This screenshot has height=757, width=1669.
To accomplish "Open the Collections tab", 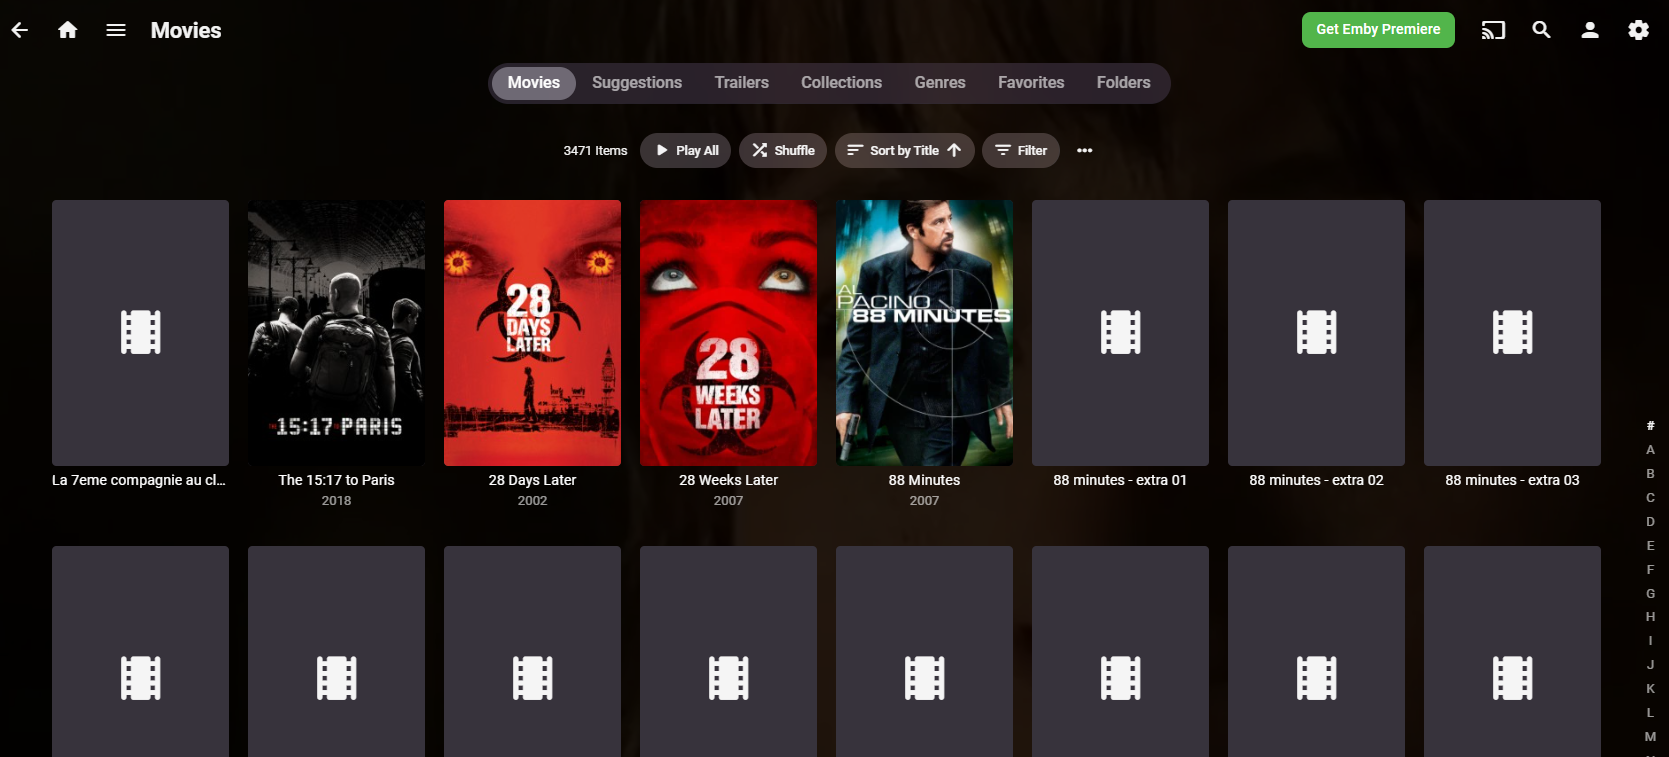I will click(x=842, y=83).
